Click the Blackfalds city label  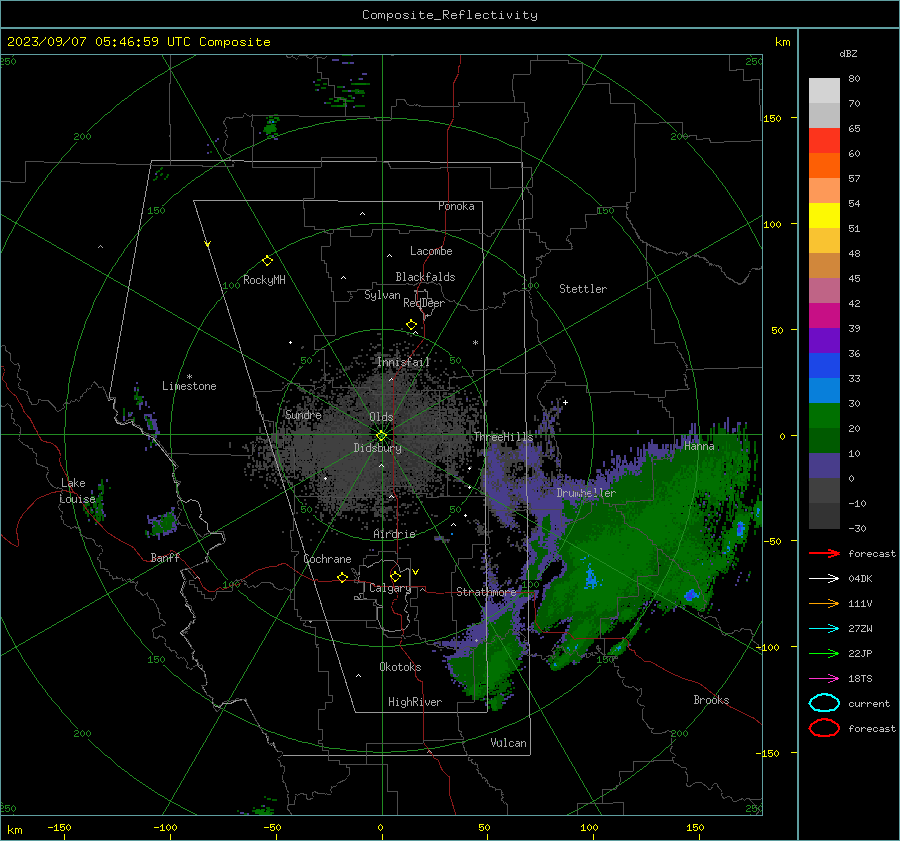[x=425, y=277]
